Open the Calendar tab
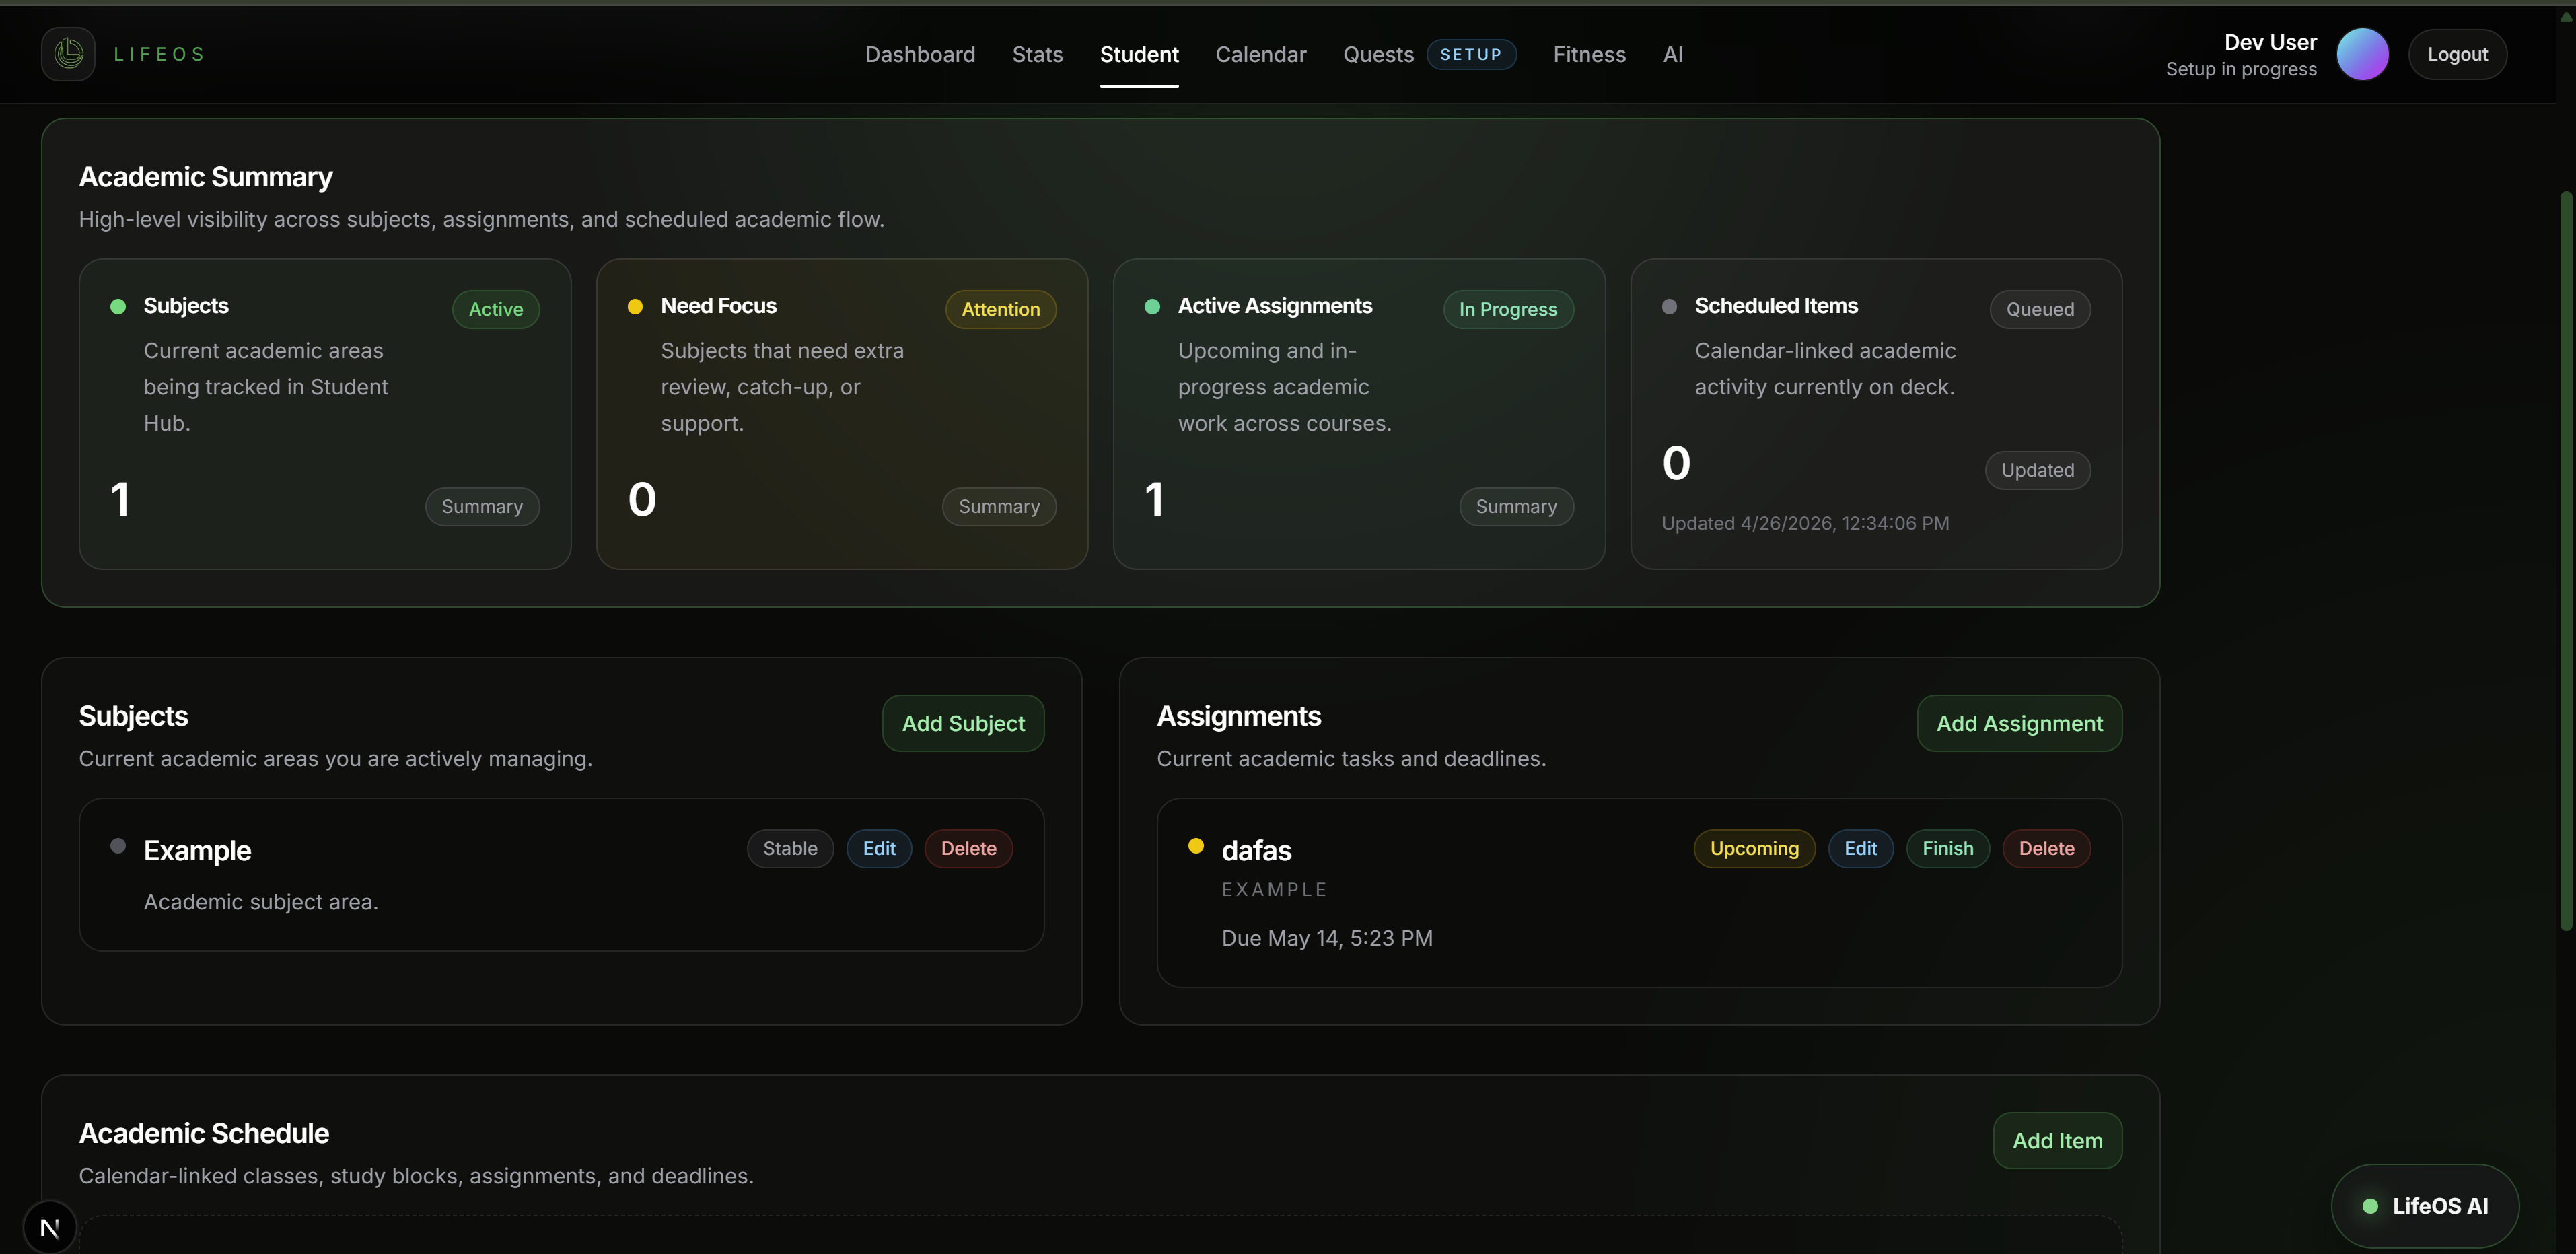Viewport: 2576px width, 1254px height. [x=1260, y=54]
